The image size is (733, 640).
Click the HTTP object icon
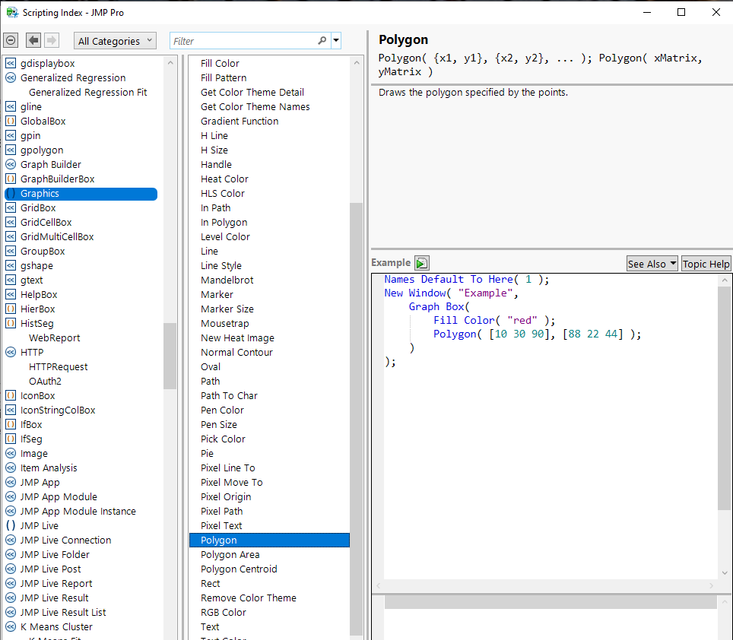point(10,352)
